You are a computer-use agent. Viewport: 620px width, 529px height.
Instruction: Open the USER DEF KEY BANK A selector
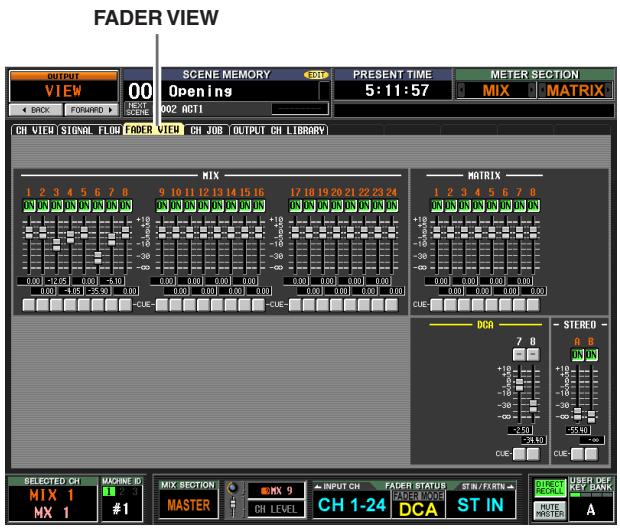pos(590,509)
